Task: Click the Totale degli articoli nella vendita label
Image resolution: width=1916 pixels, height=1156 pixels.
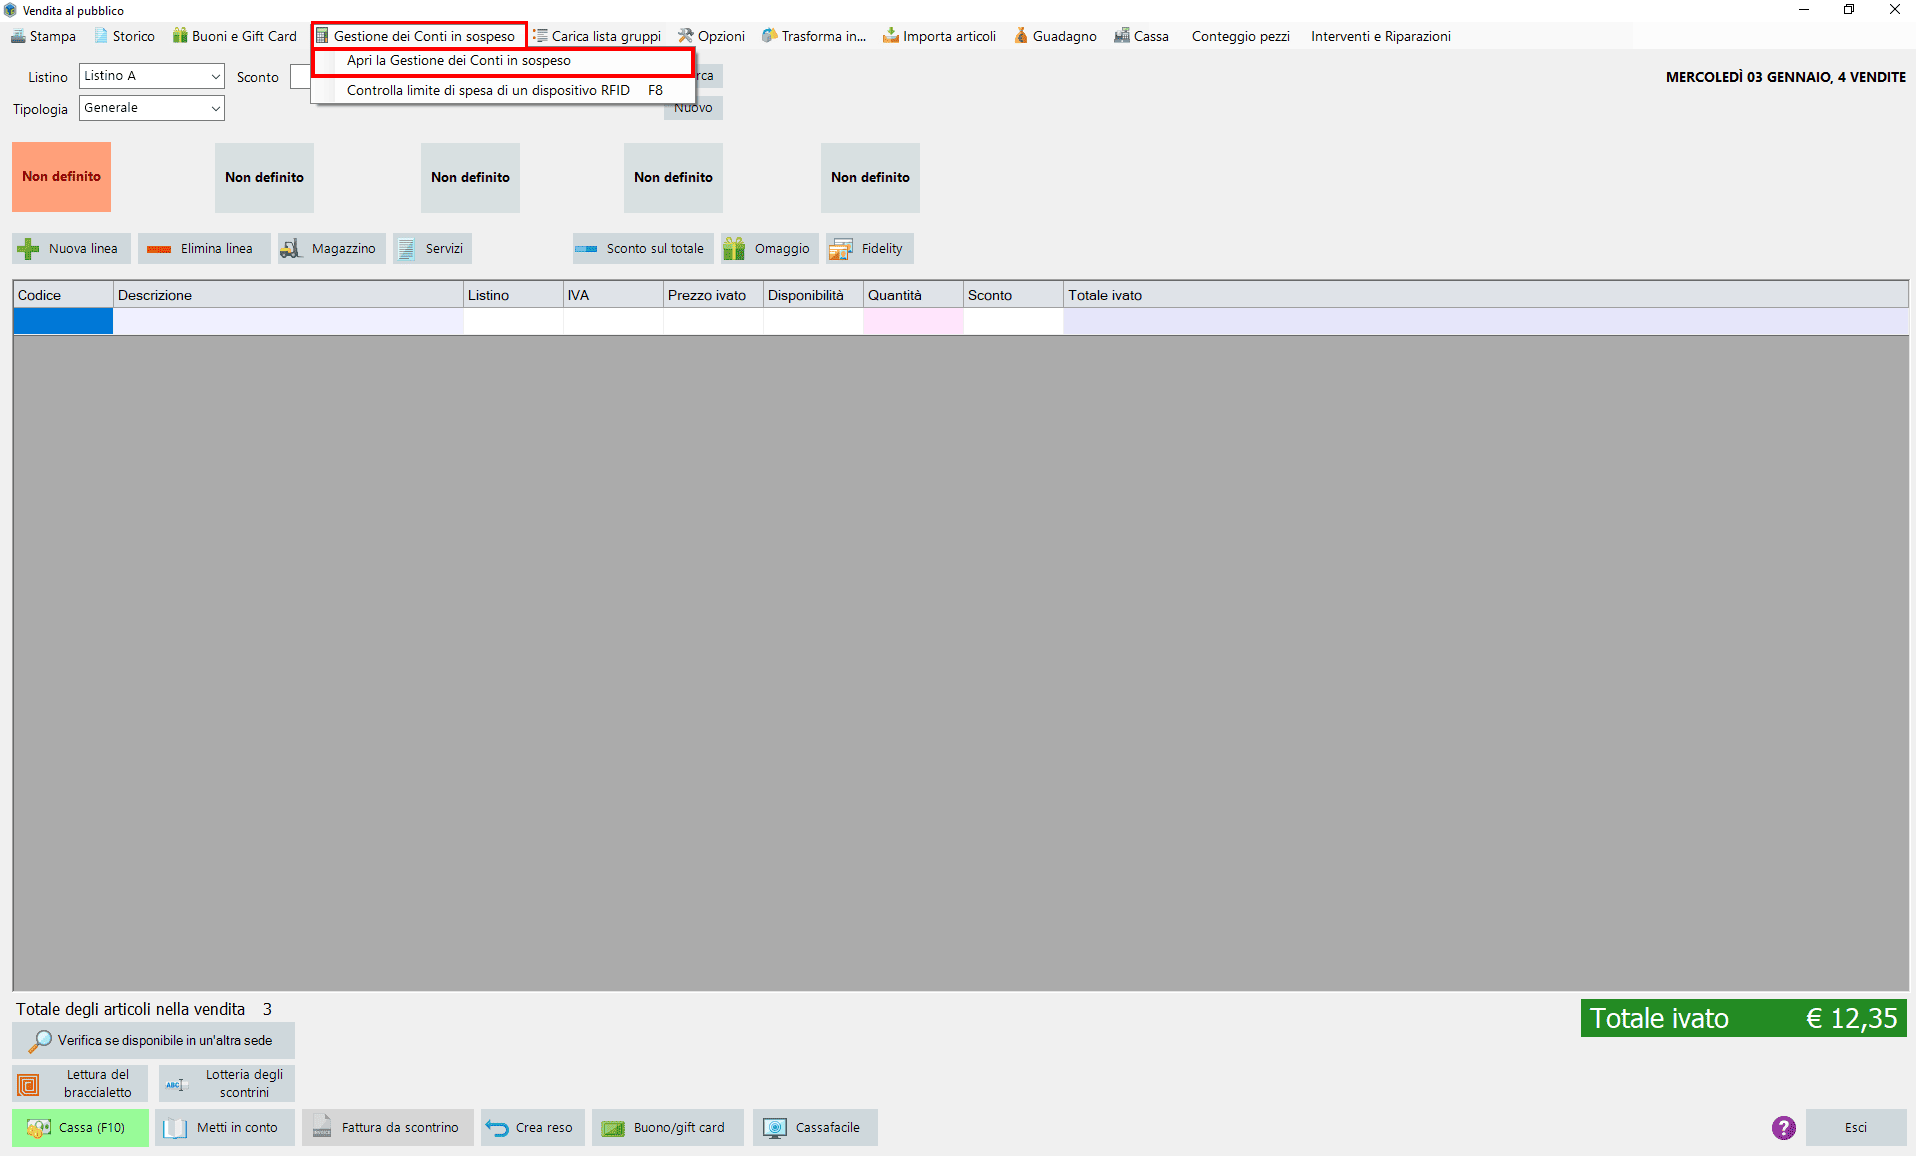Action: (x=130, y=1009)
